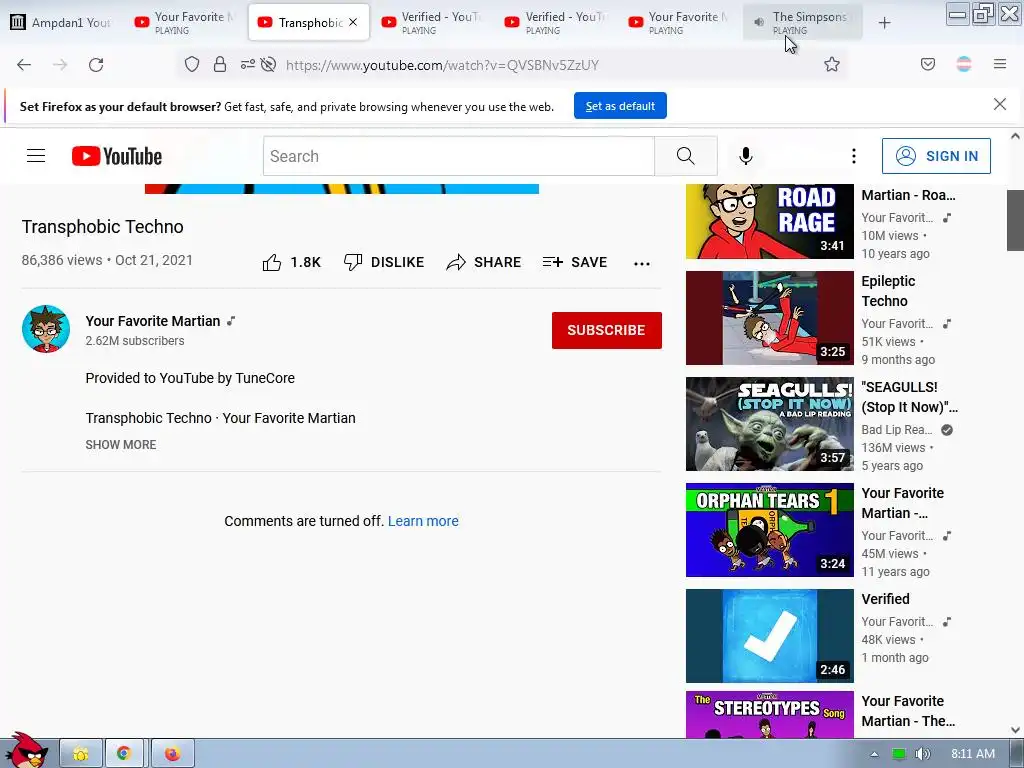This screenshot has height=768, width=1024.
Task: Open Orphan Tears video thumbnail
Action: click(769, 530)
